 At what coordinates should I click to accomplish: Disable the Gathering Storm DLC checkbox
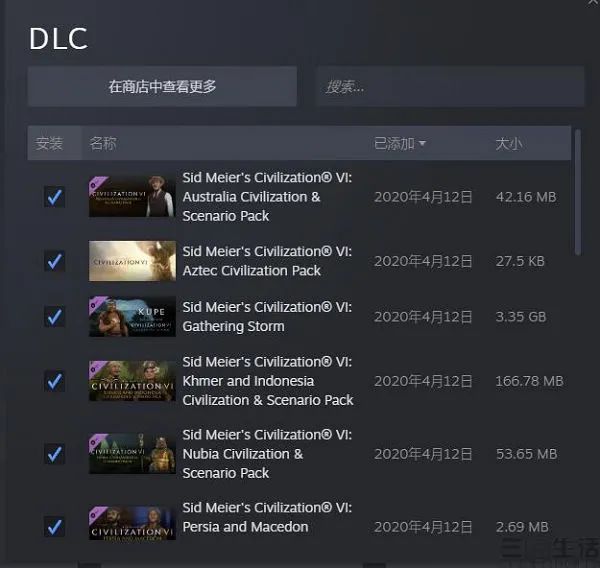pyautogui.click(x=54, y=317)
